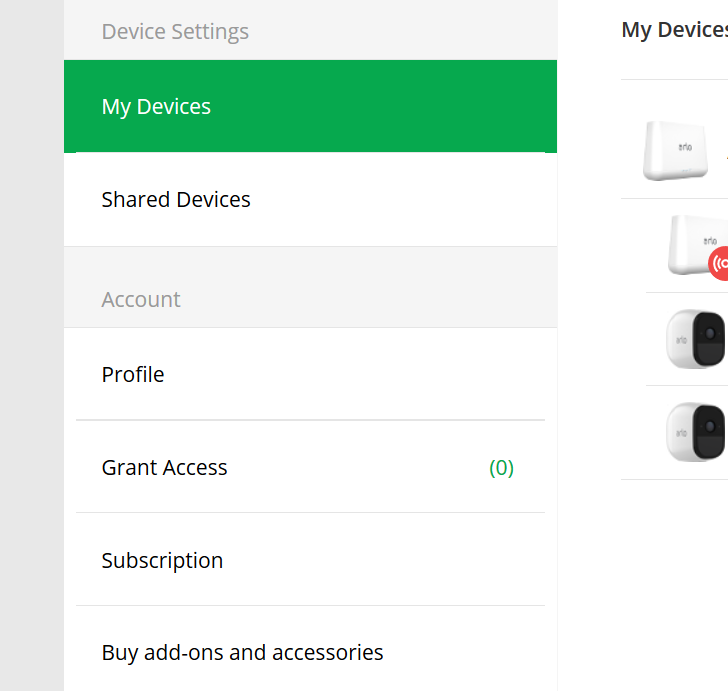Screen dimensions: 728x691
Task: Click the Device Settings section header
Action: click(175, 32)
